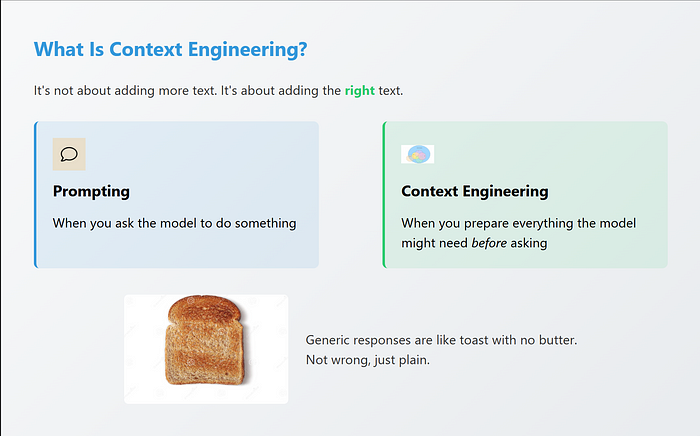Click the word 'asking' in the green card
This screenshot has width=700, height=436.
click(529, 243)
